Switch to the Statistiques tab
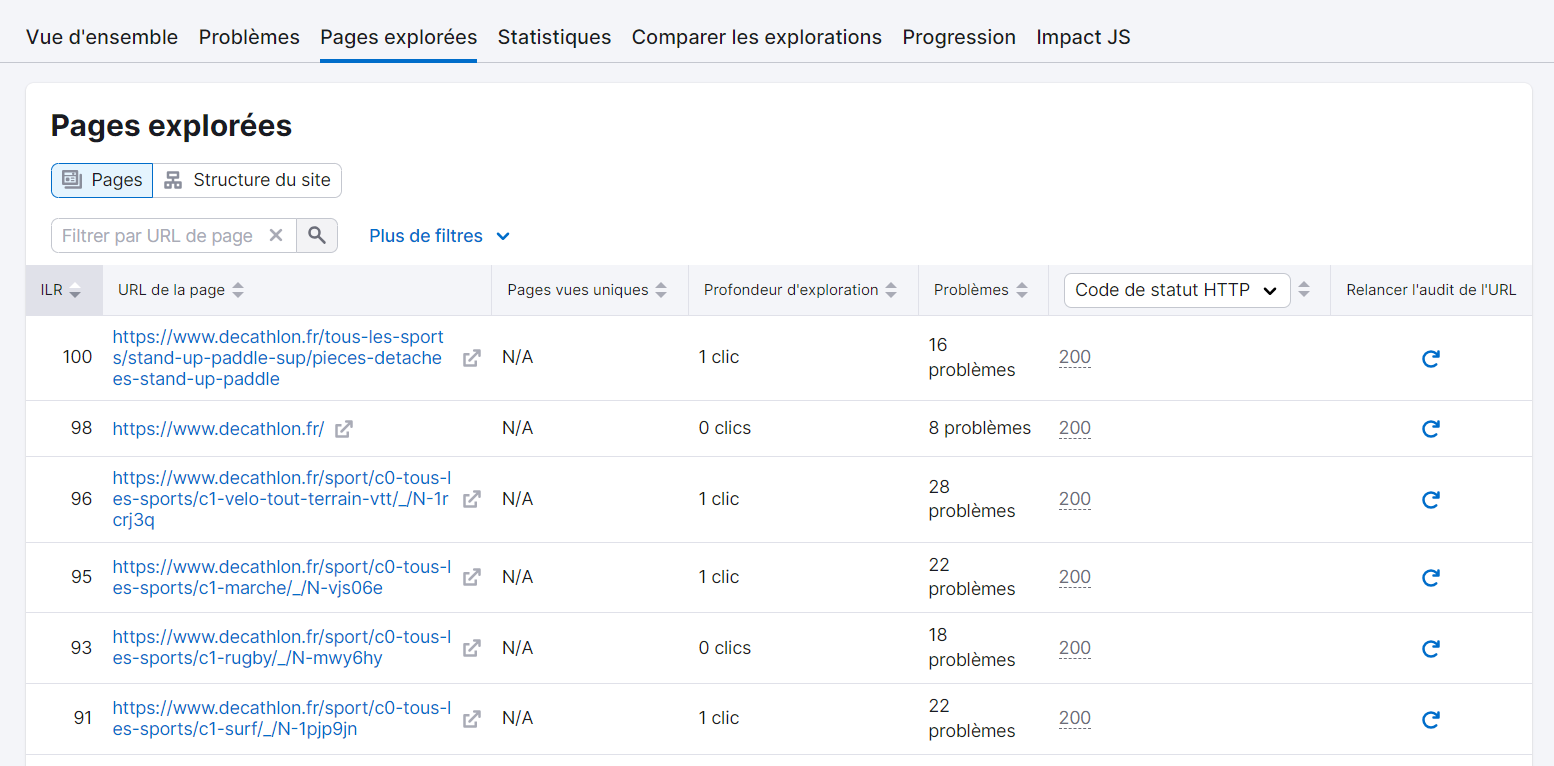The image size is (1554, 766). point(554,37)
